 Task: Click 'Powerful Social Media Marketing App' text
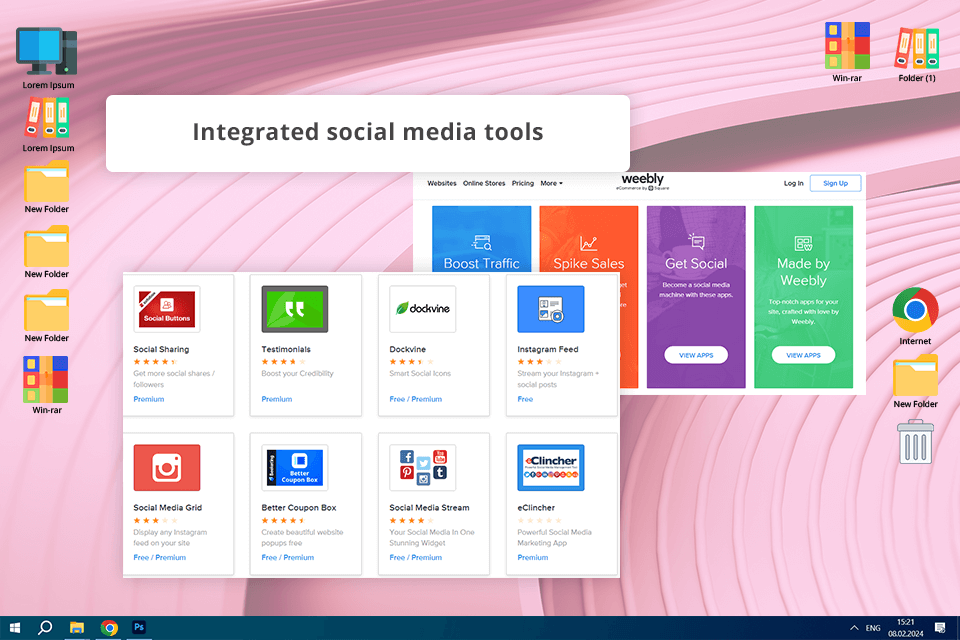[x=555, y=538]
